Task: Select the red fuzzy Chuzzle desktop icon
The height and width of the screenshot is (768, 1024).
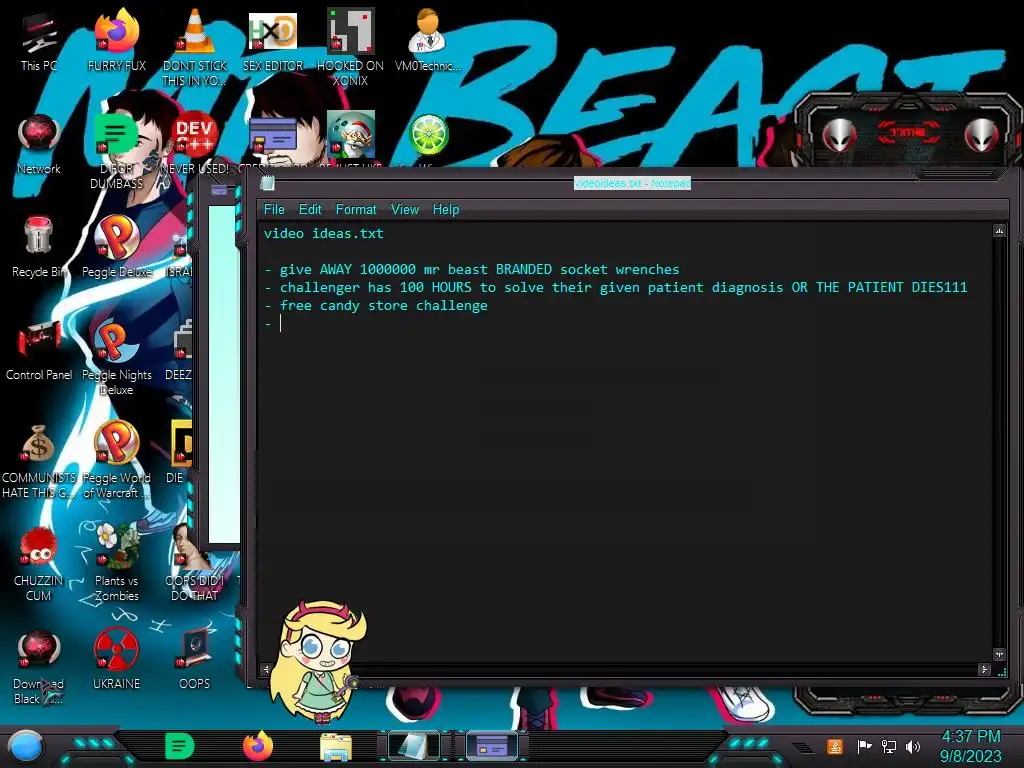Action: coord(39,563)
